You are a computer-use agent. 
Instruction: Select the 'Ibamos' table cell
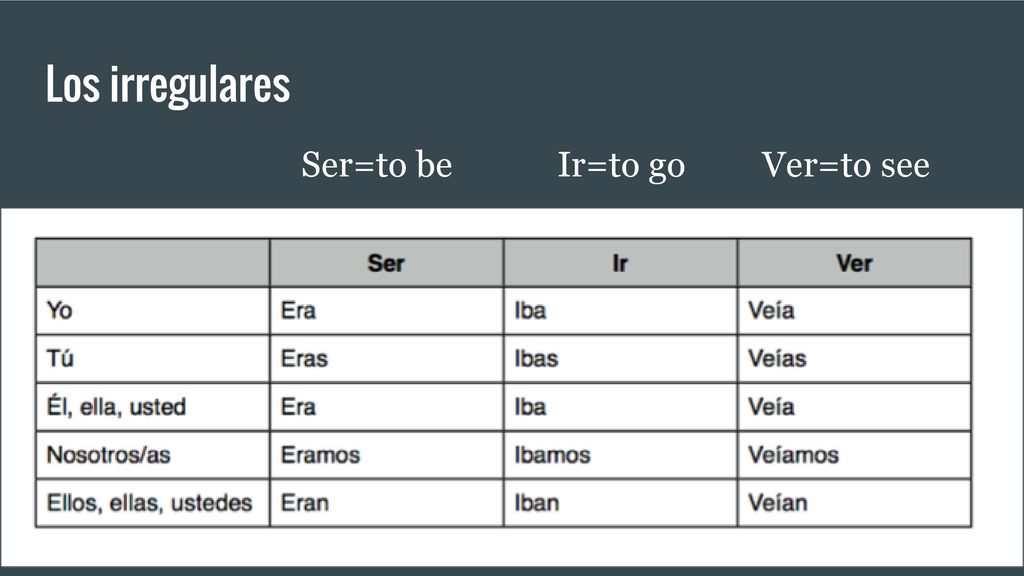pos(620,455)
